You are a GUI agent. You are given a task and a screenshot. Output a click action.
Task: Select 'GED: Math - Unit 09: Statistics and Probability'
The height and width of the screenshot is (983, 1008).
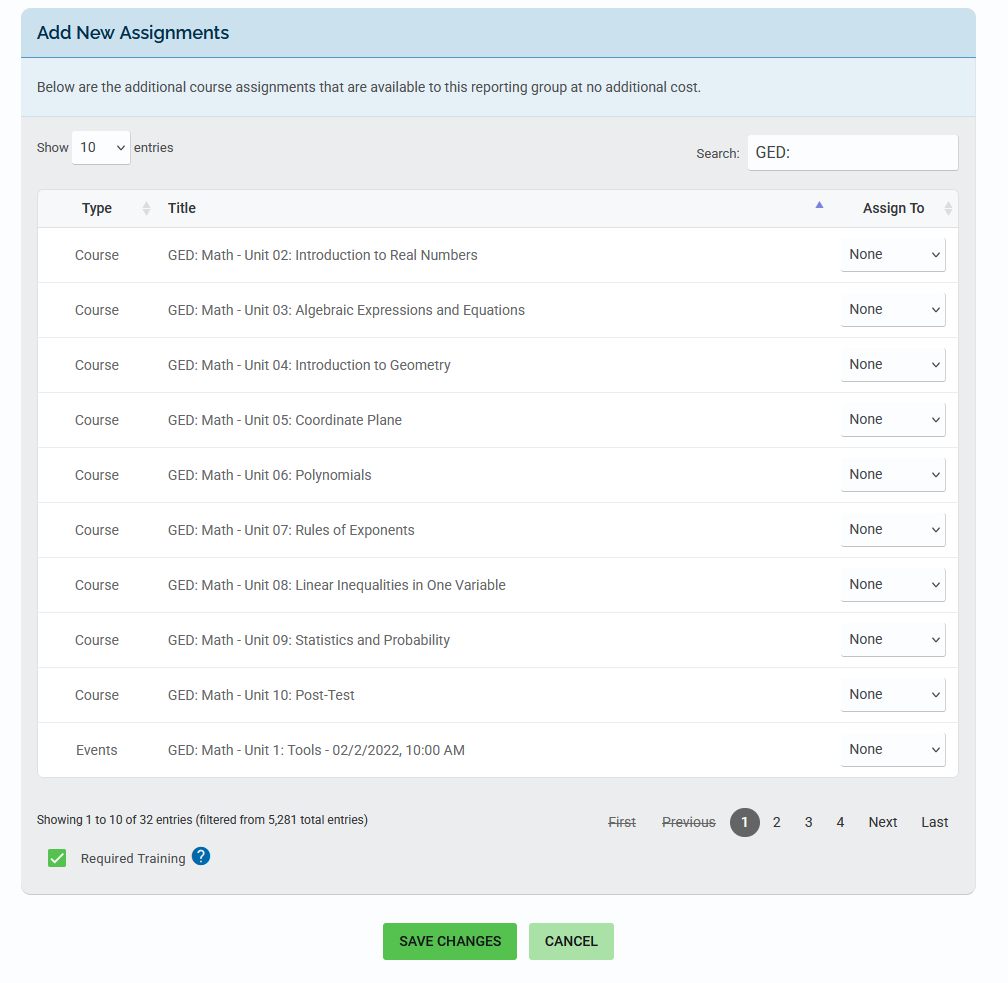(x=309, y=640)
